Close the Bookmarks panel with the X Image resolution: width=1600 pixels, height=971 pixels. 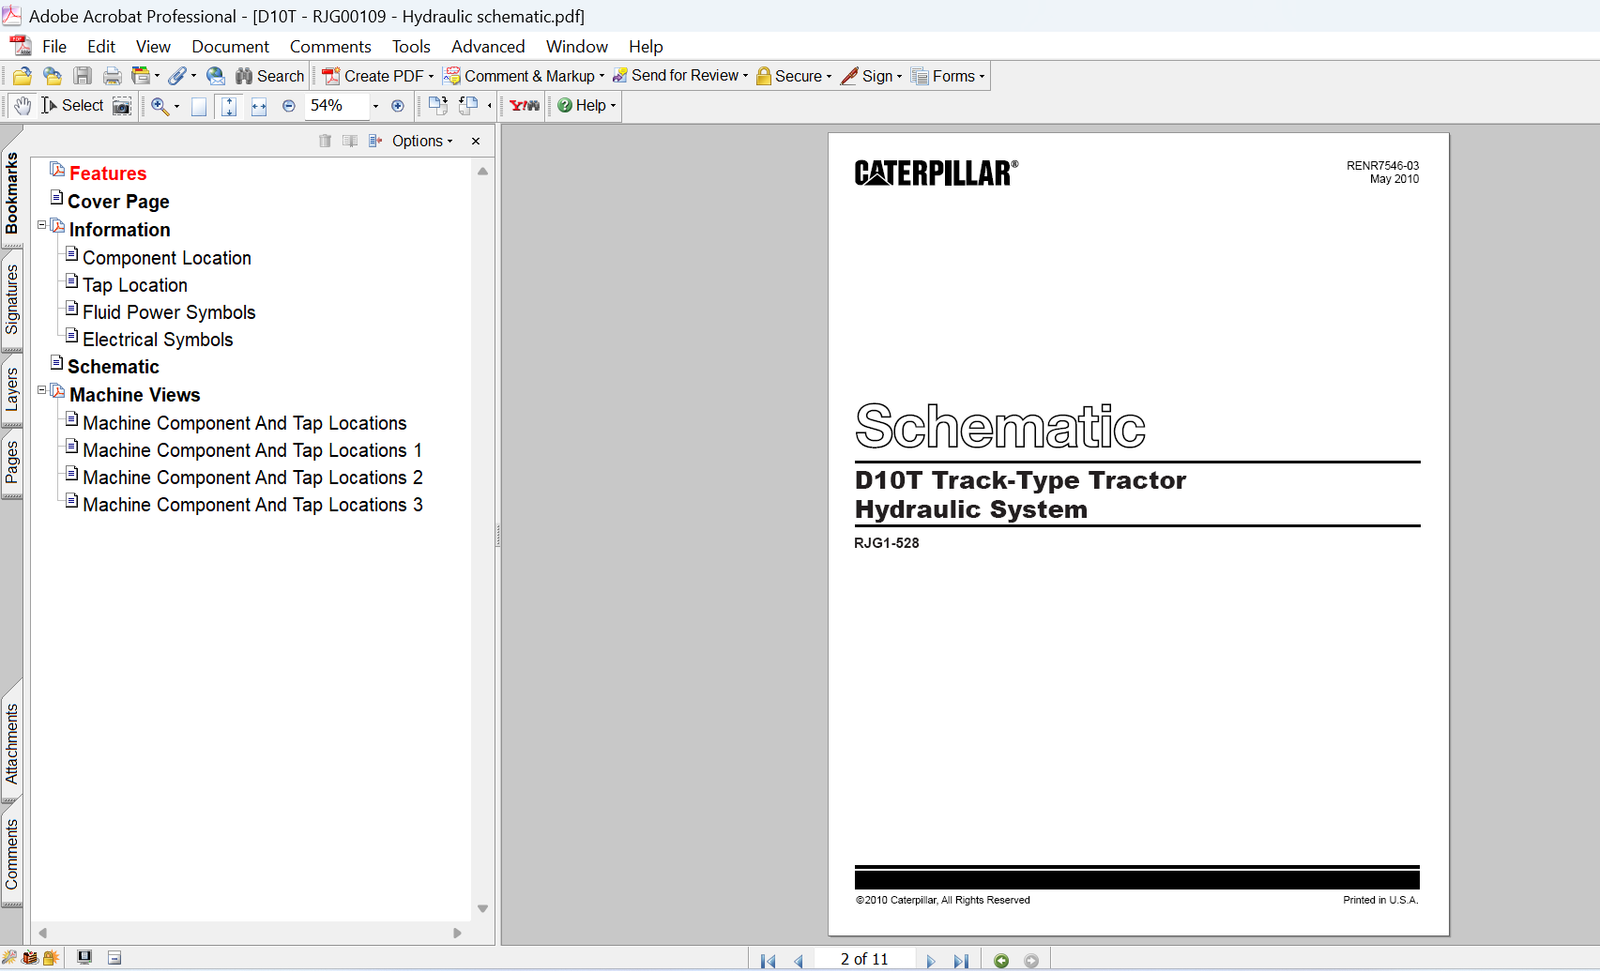[x=476, y=141]
